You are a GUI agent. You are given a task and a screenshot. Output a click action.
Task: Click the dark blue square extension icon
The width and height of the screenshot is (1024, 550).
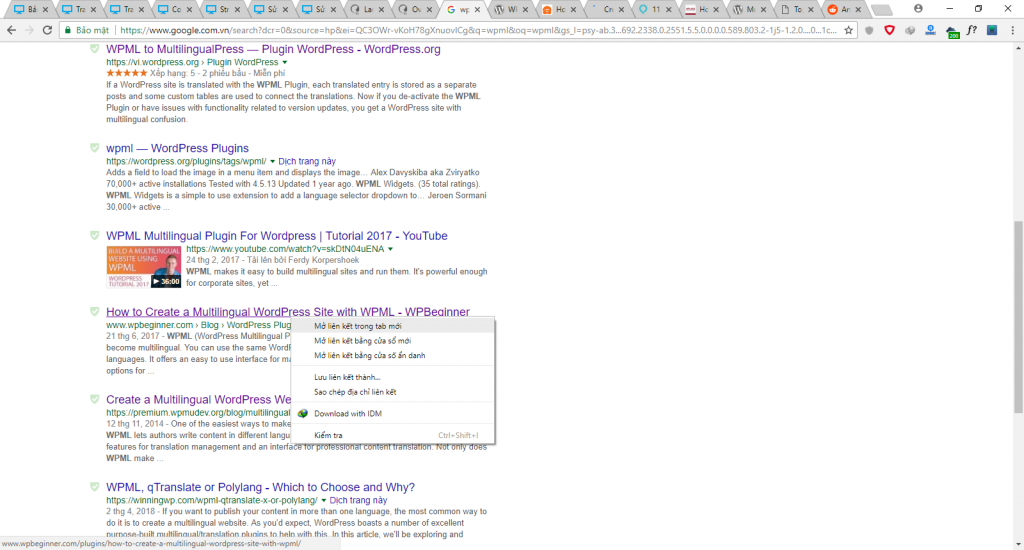992,30
